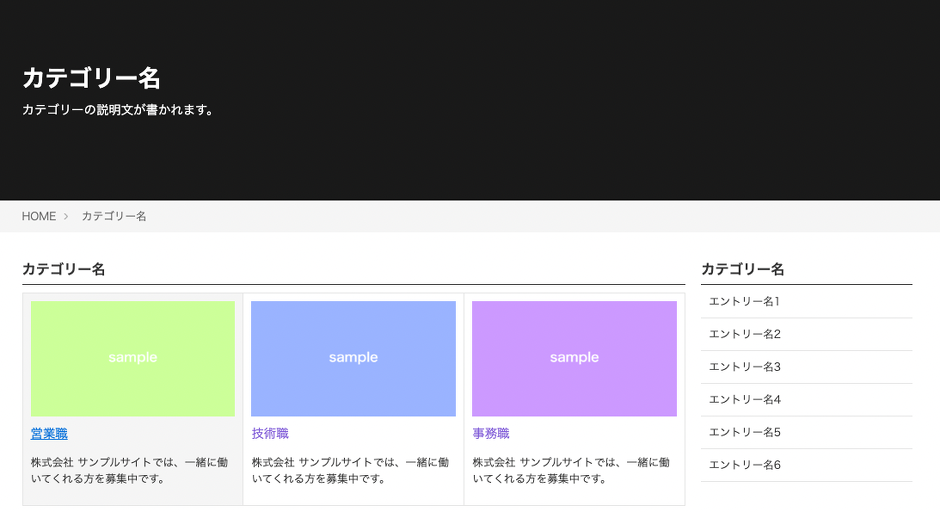The image size is (940, 512).
Task: Go to エントリー名3 in the sidebar list
Action: tap(744, 367)
